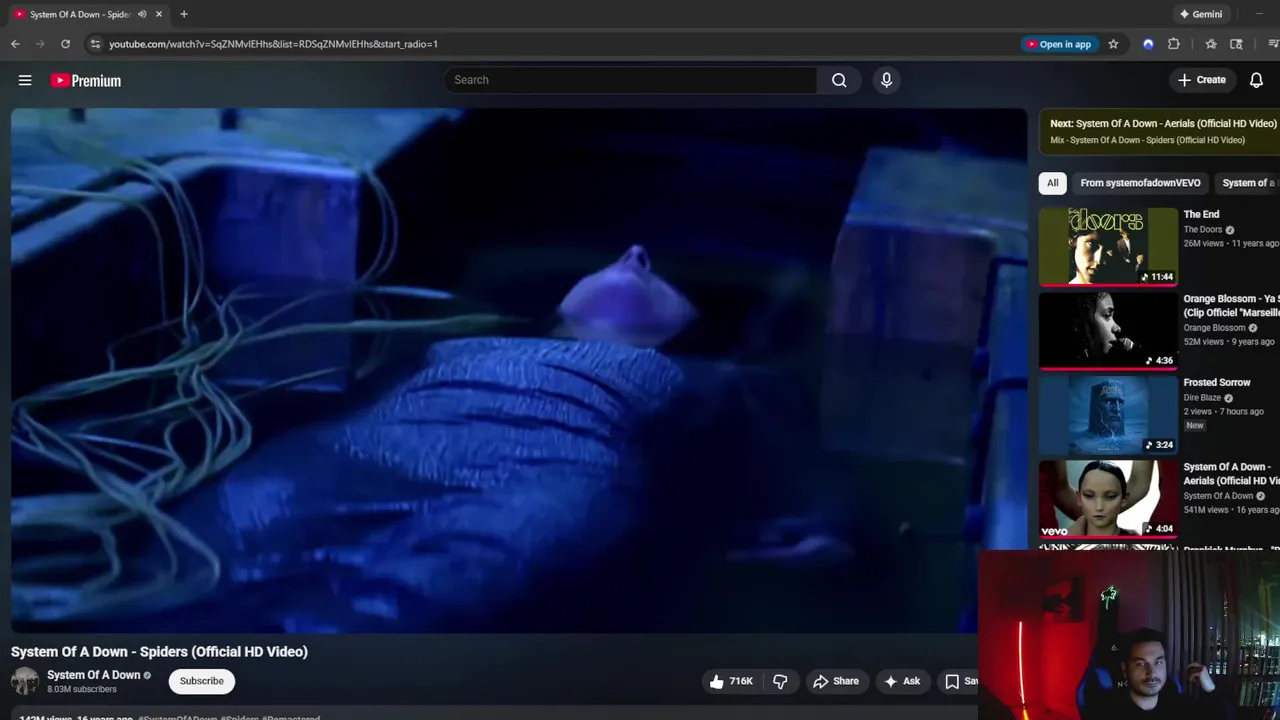Viewport: 1280px width, 720px height.
Task: Select the partially visible System of a chip
Action: coord(1247,183)
